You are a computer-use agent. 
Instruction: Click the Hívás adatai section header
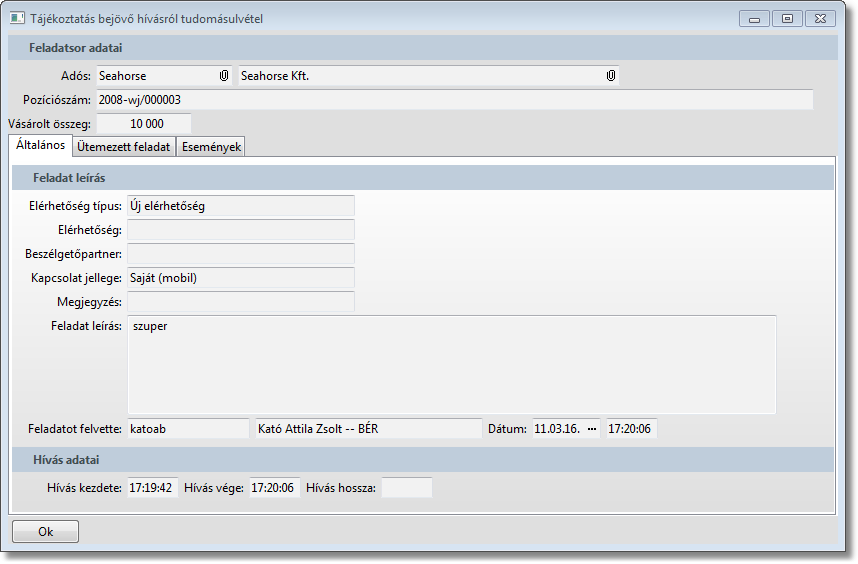[x=422, y=460]
